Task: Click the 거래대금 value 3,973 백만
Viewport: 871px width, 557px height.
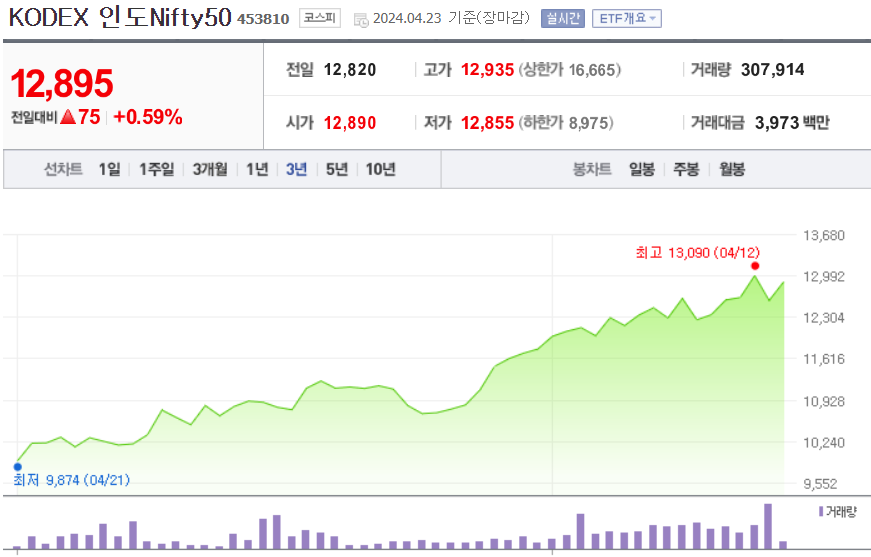Action: click(x=792, y=123)
